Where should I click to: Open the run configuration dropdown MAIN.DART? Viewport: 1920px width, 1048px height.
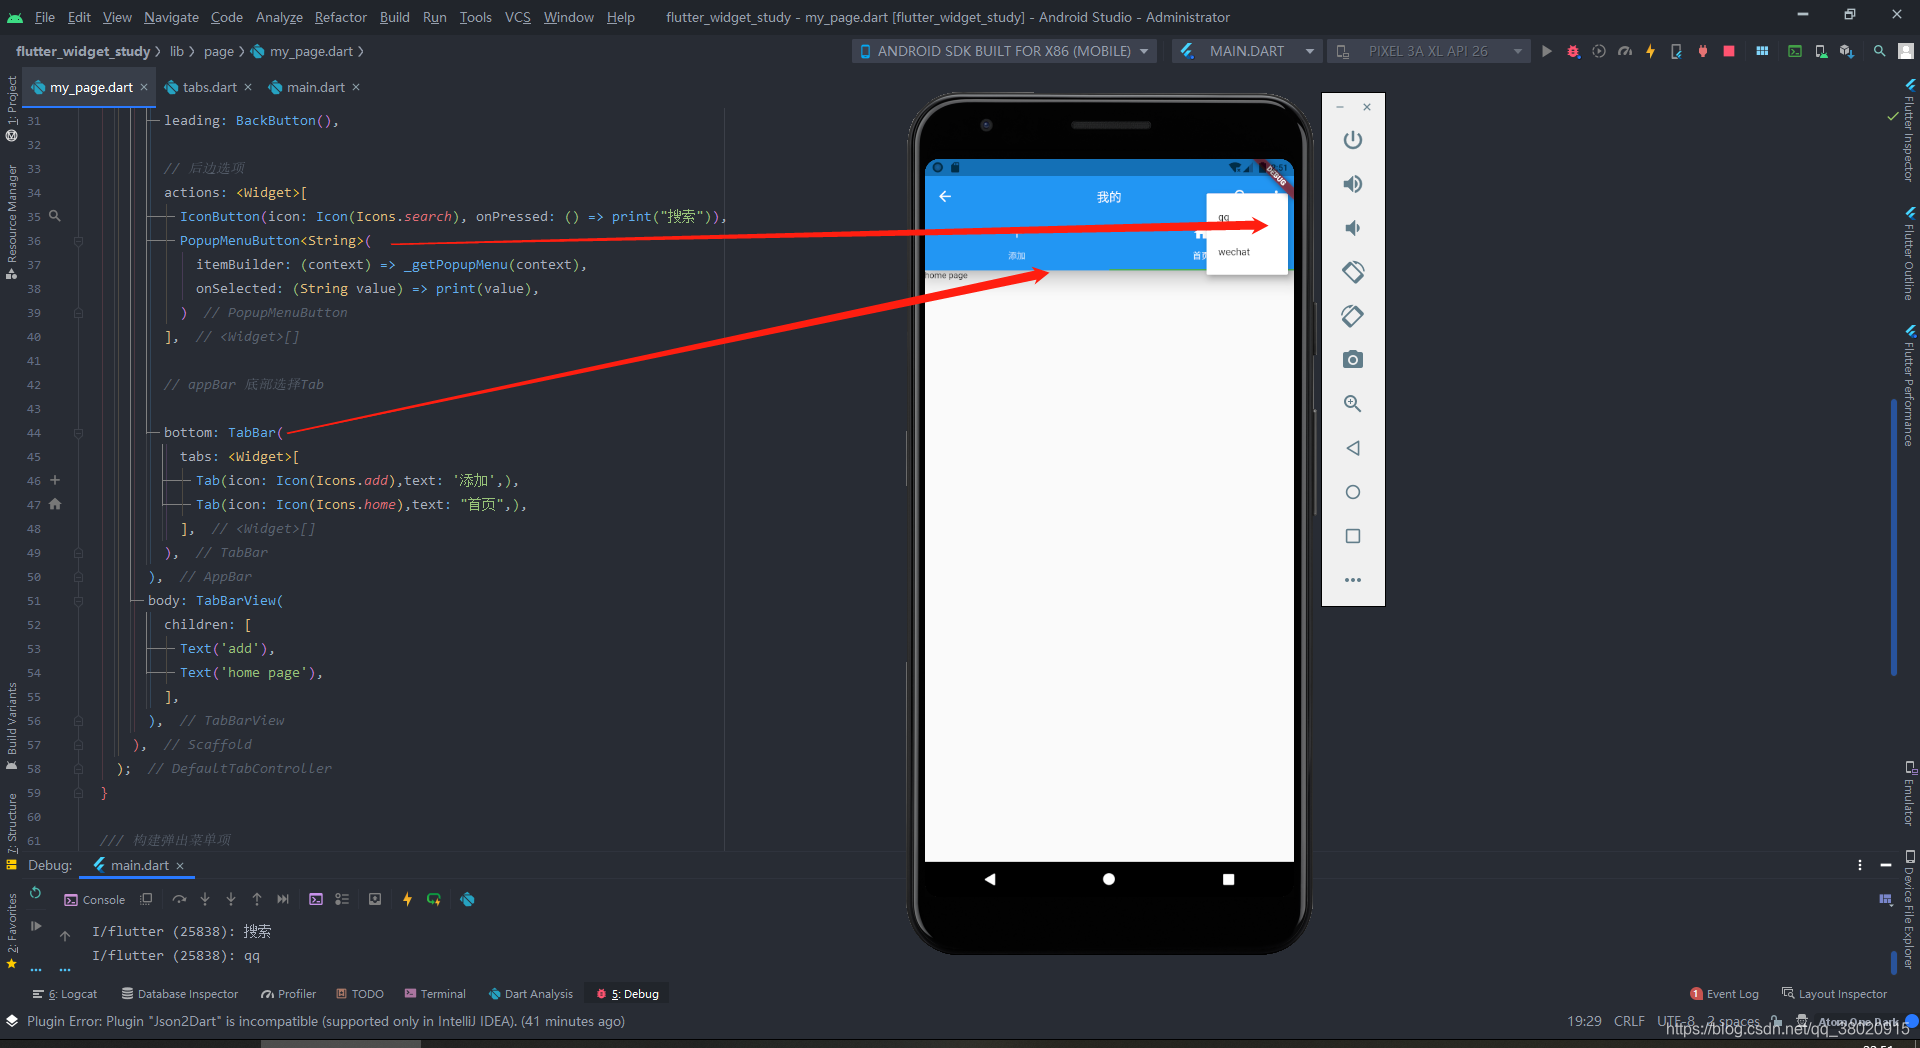[1247, 51]
